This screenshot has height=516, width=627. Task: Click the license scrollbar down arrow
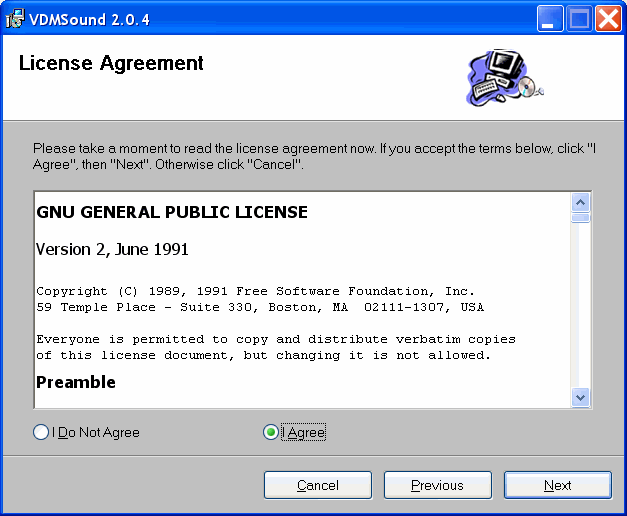pyautogui.click(x=581, y=397)
